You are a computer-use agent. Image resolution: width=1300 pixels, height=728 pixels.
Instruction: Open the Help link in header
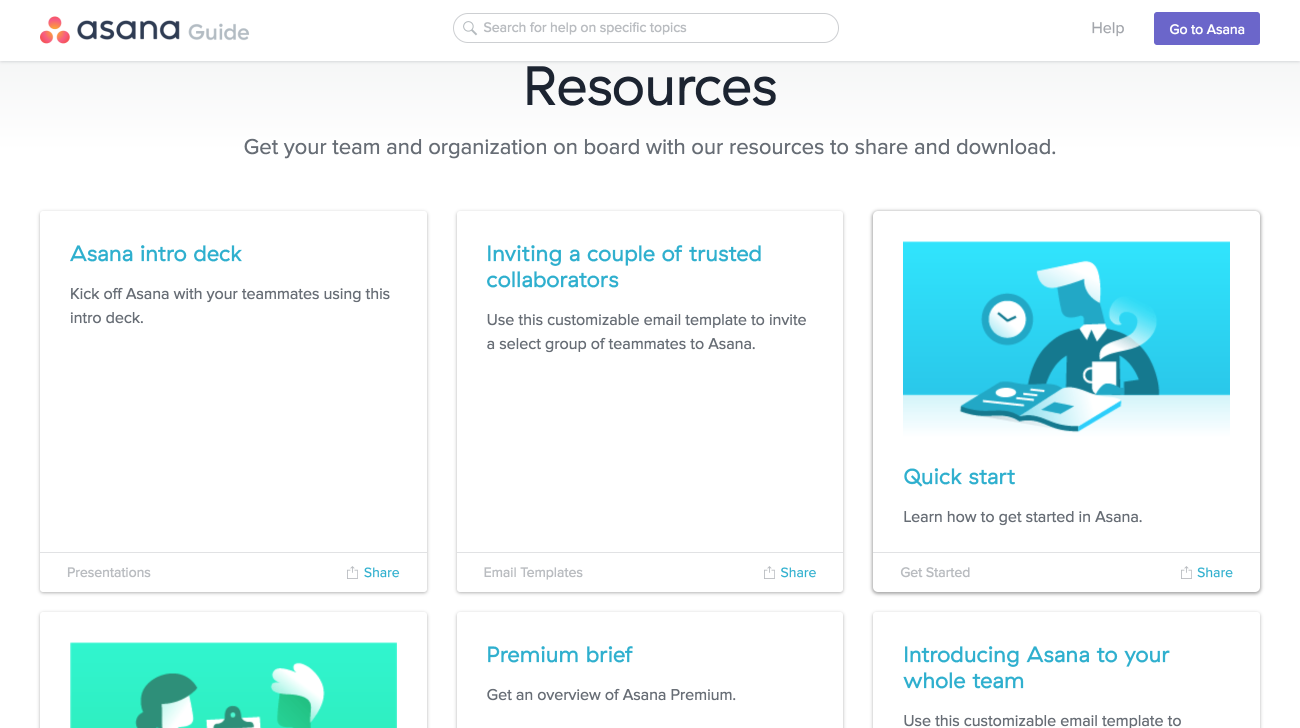tap(1107, 28)
